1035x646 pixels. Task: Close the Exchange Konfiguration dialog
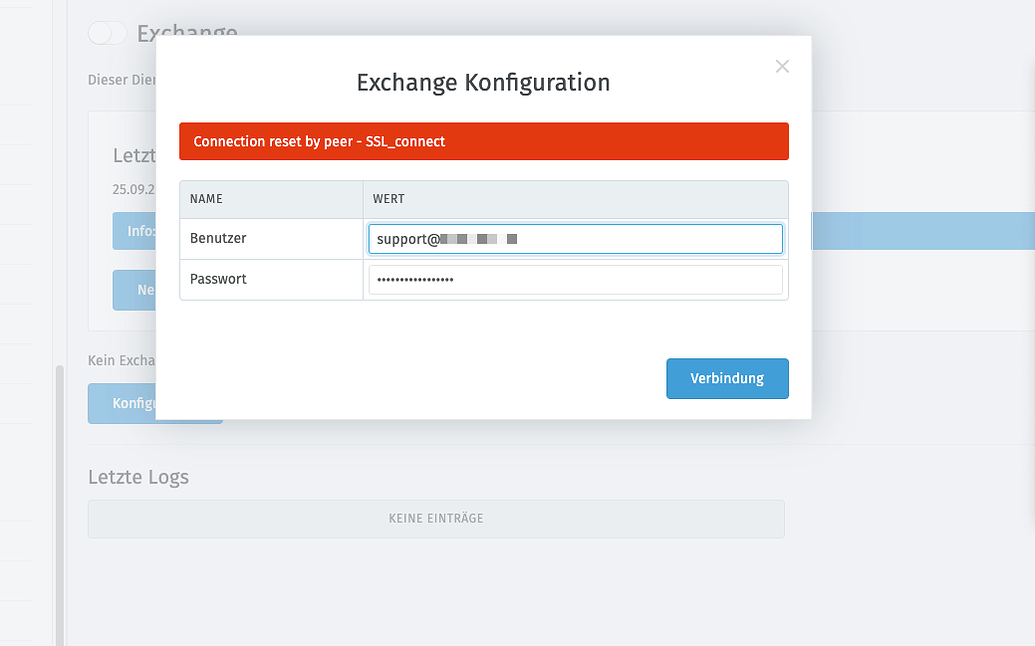coord(782,66)
